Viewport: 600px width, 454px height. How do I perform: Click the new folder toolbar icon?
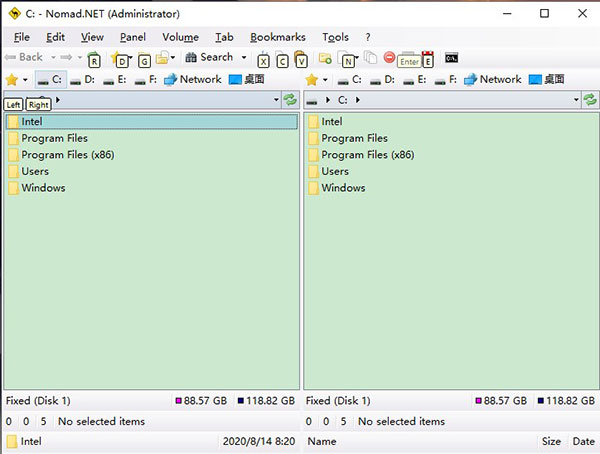[x=325, y=58]
